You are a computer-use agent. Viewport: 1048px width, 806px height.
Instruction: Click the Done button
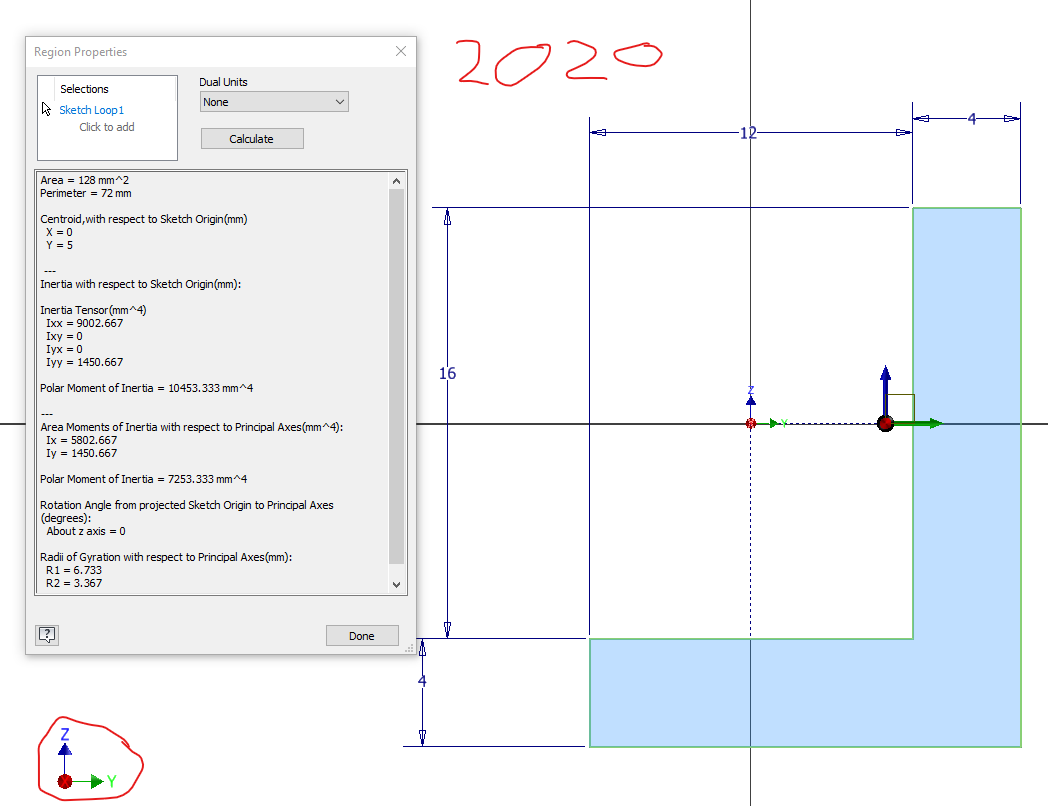(x=361, y=635)
